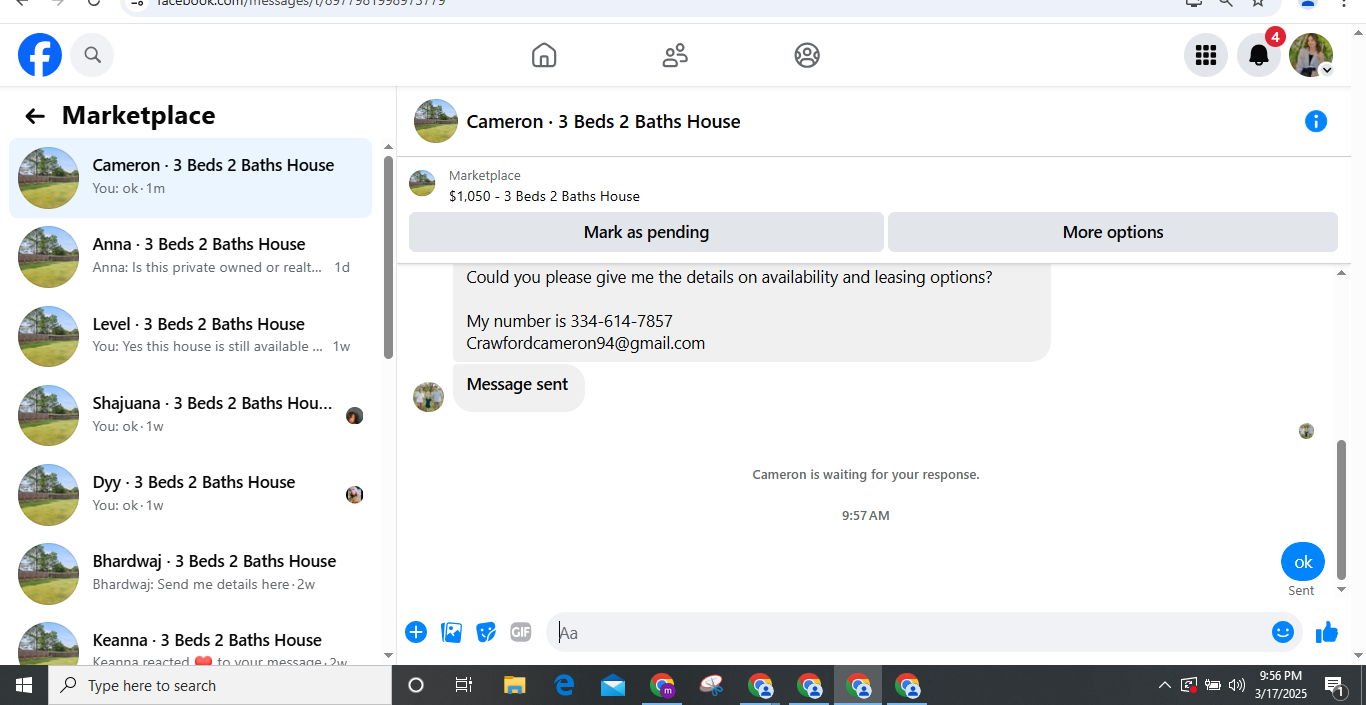Screen dimensions: 1366x705
Task: Click the chat scrollbar down arrow
Action: (x=1342, y=590)
